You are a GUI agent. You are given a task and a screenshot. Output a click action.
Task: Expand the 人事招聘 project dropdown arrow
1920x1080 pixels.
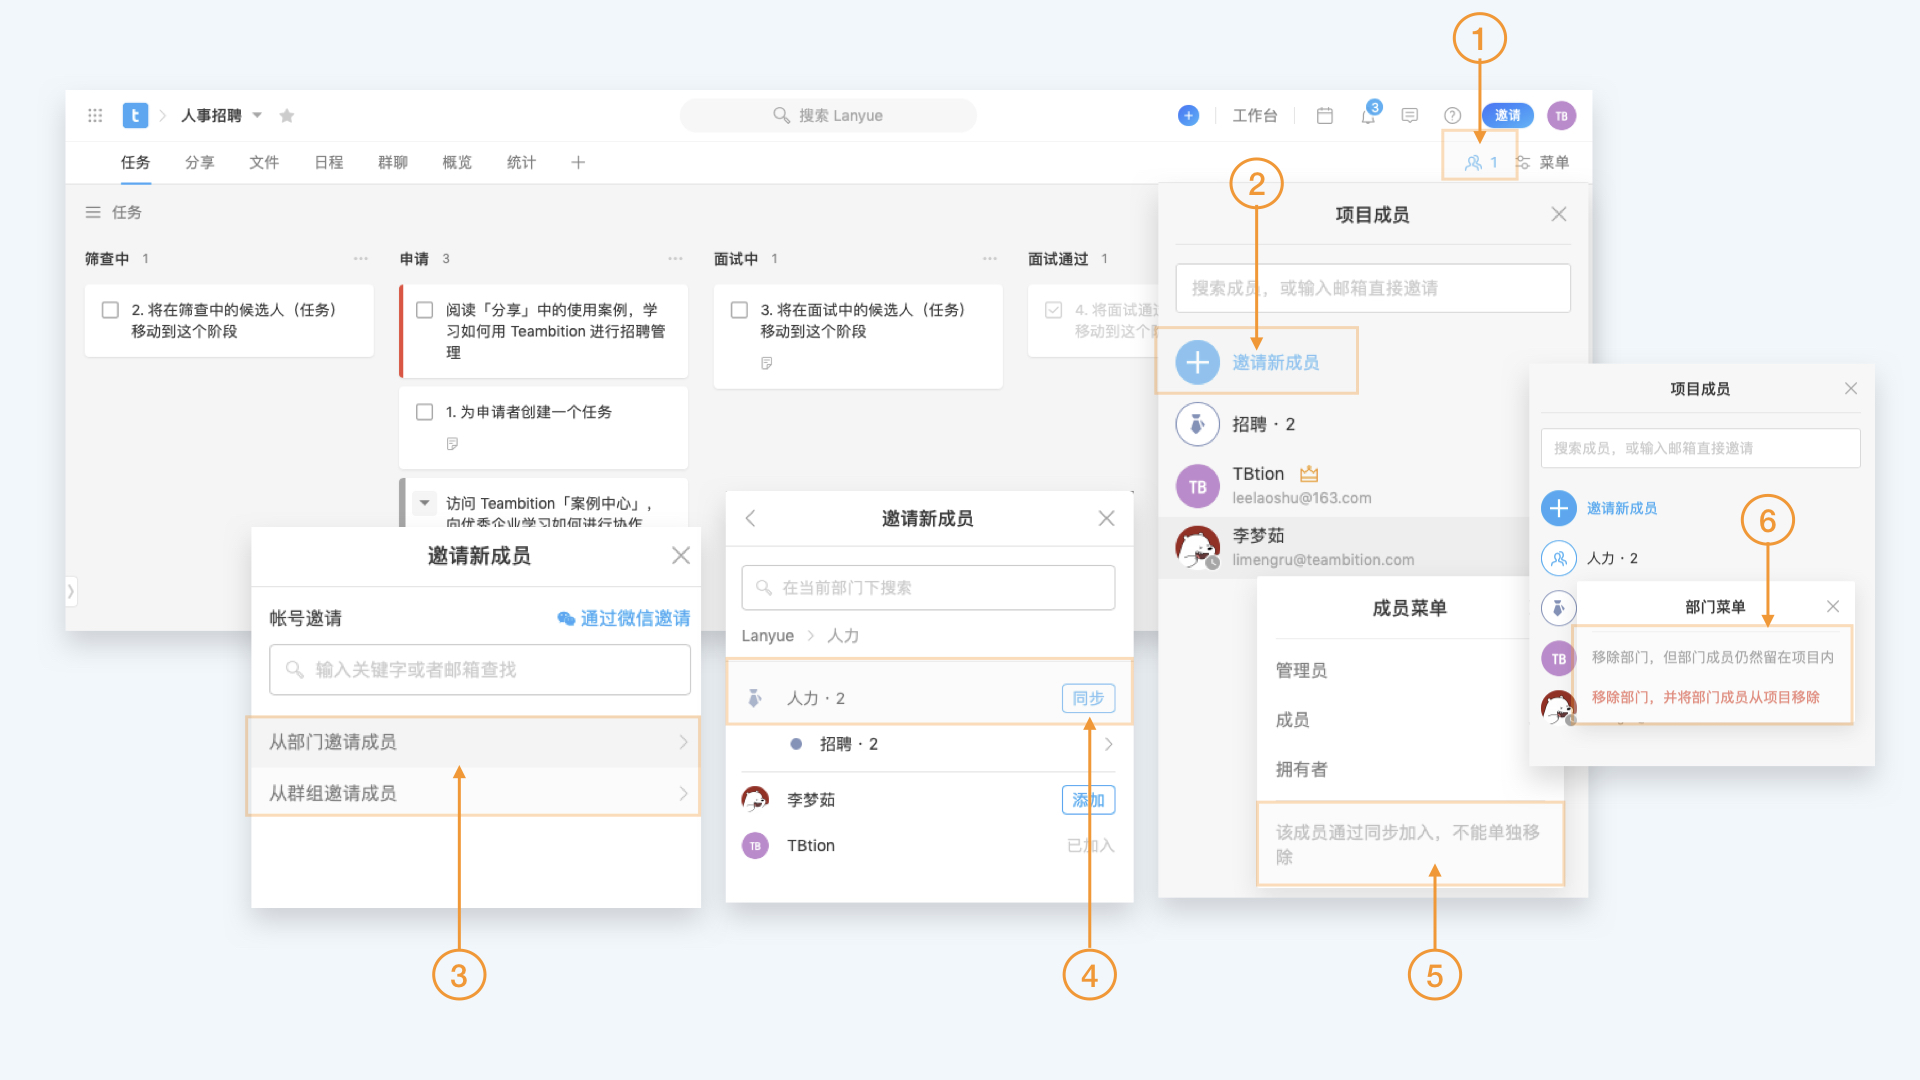pyautogui.click(x=257, y=116)
